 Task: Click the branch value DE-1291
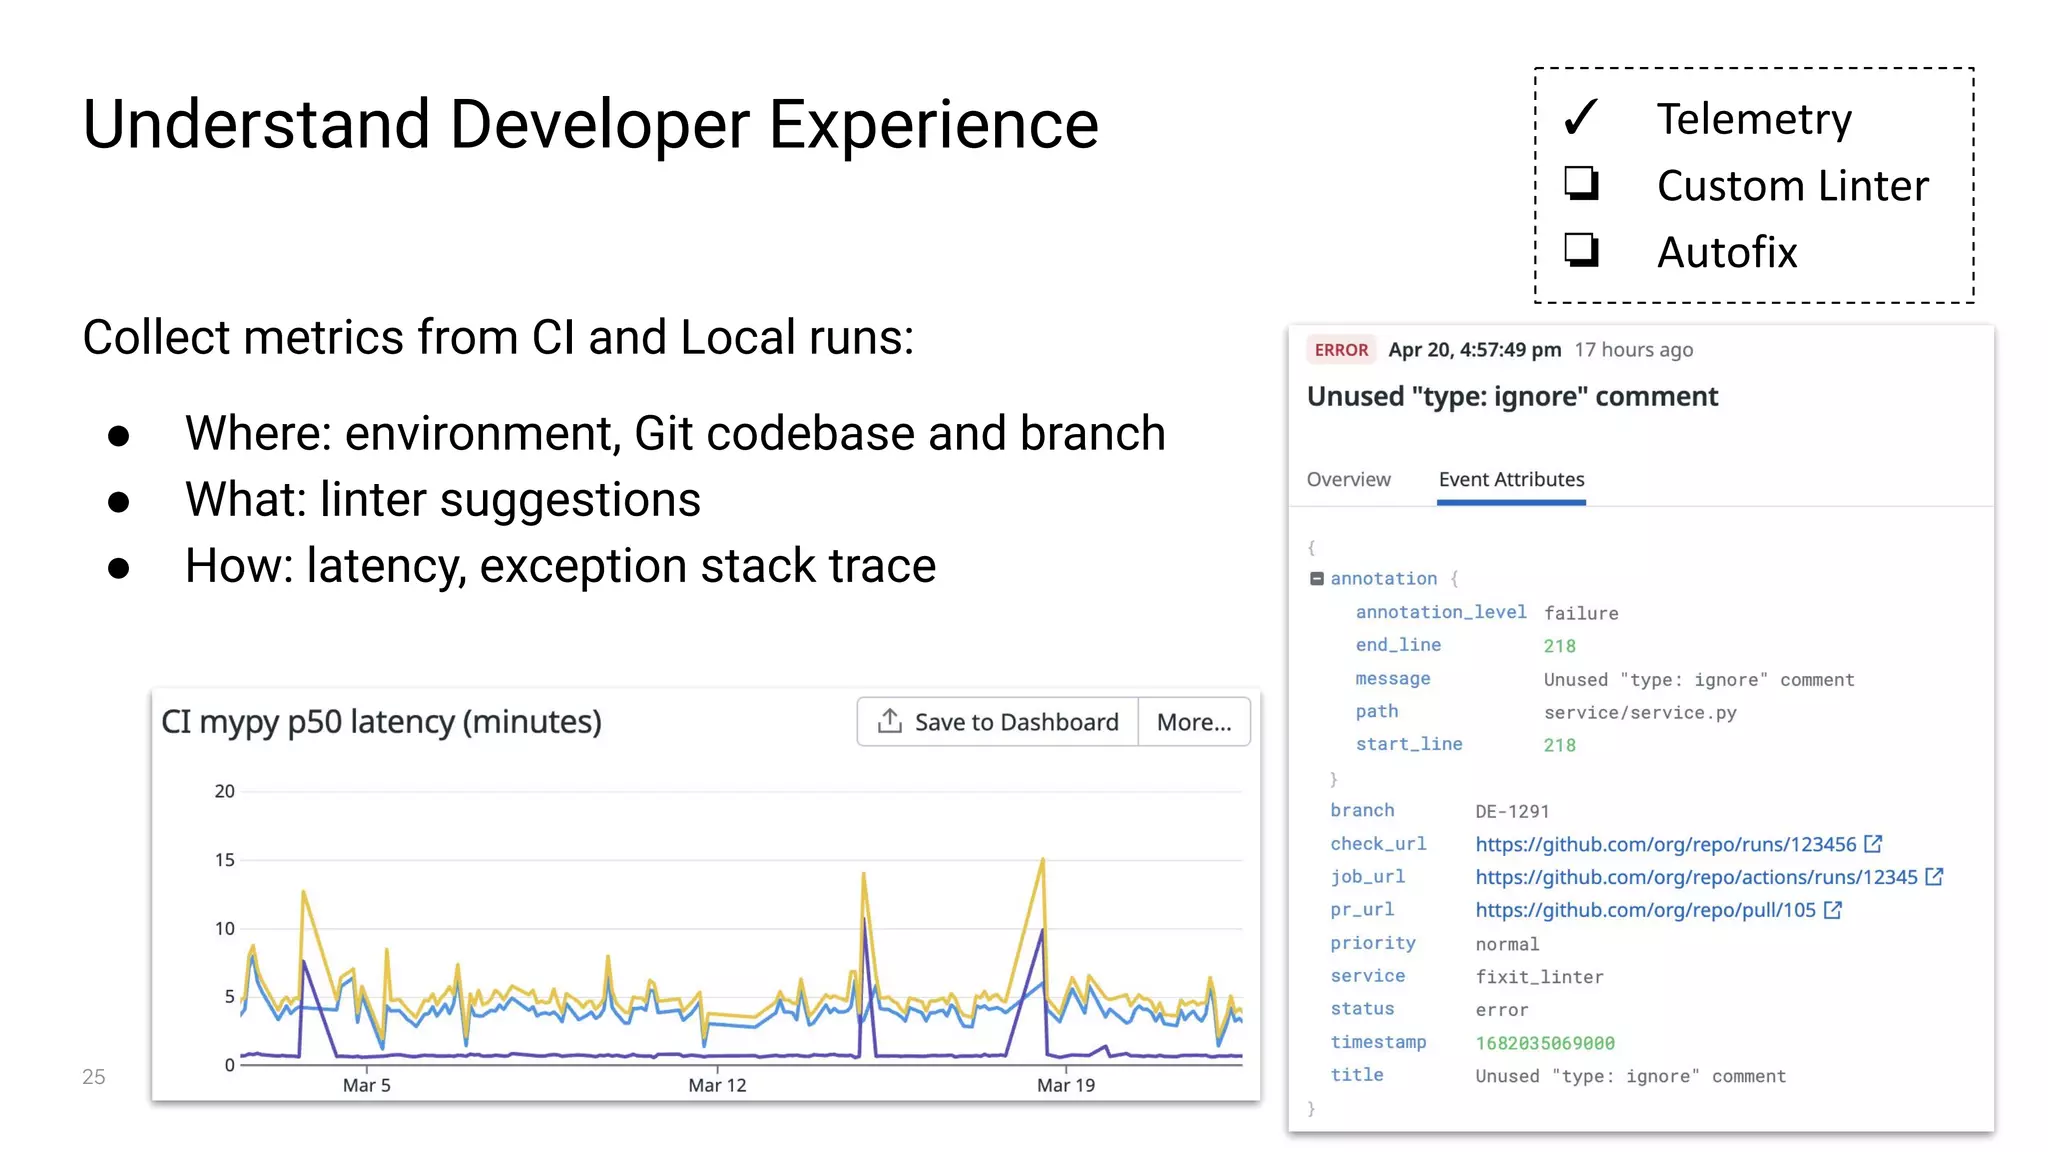click(1512, 811)
